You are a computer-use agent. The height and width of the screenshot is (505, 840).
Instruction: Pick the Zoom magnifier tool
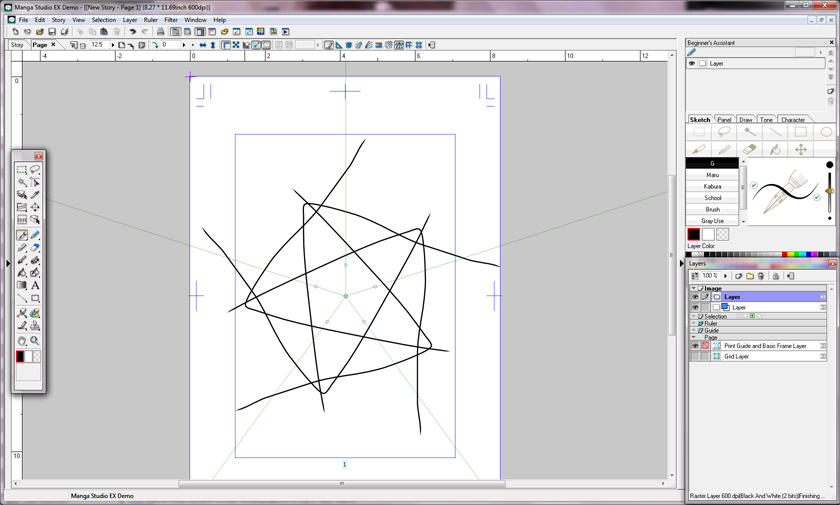pos(35,341)
